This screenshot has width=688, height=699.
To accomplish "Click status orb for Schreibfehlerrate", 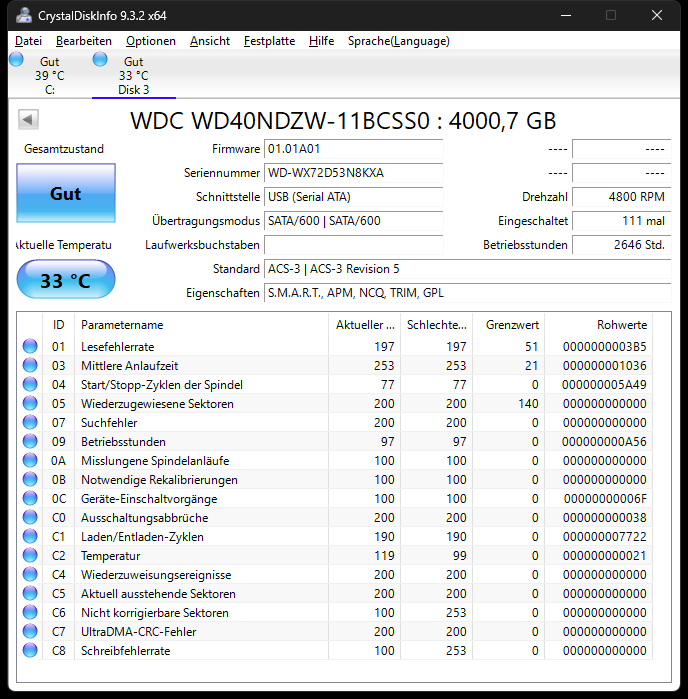I will pyautogui.click(x=30, y=650).
